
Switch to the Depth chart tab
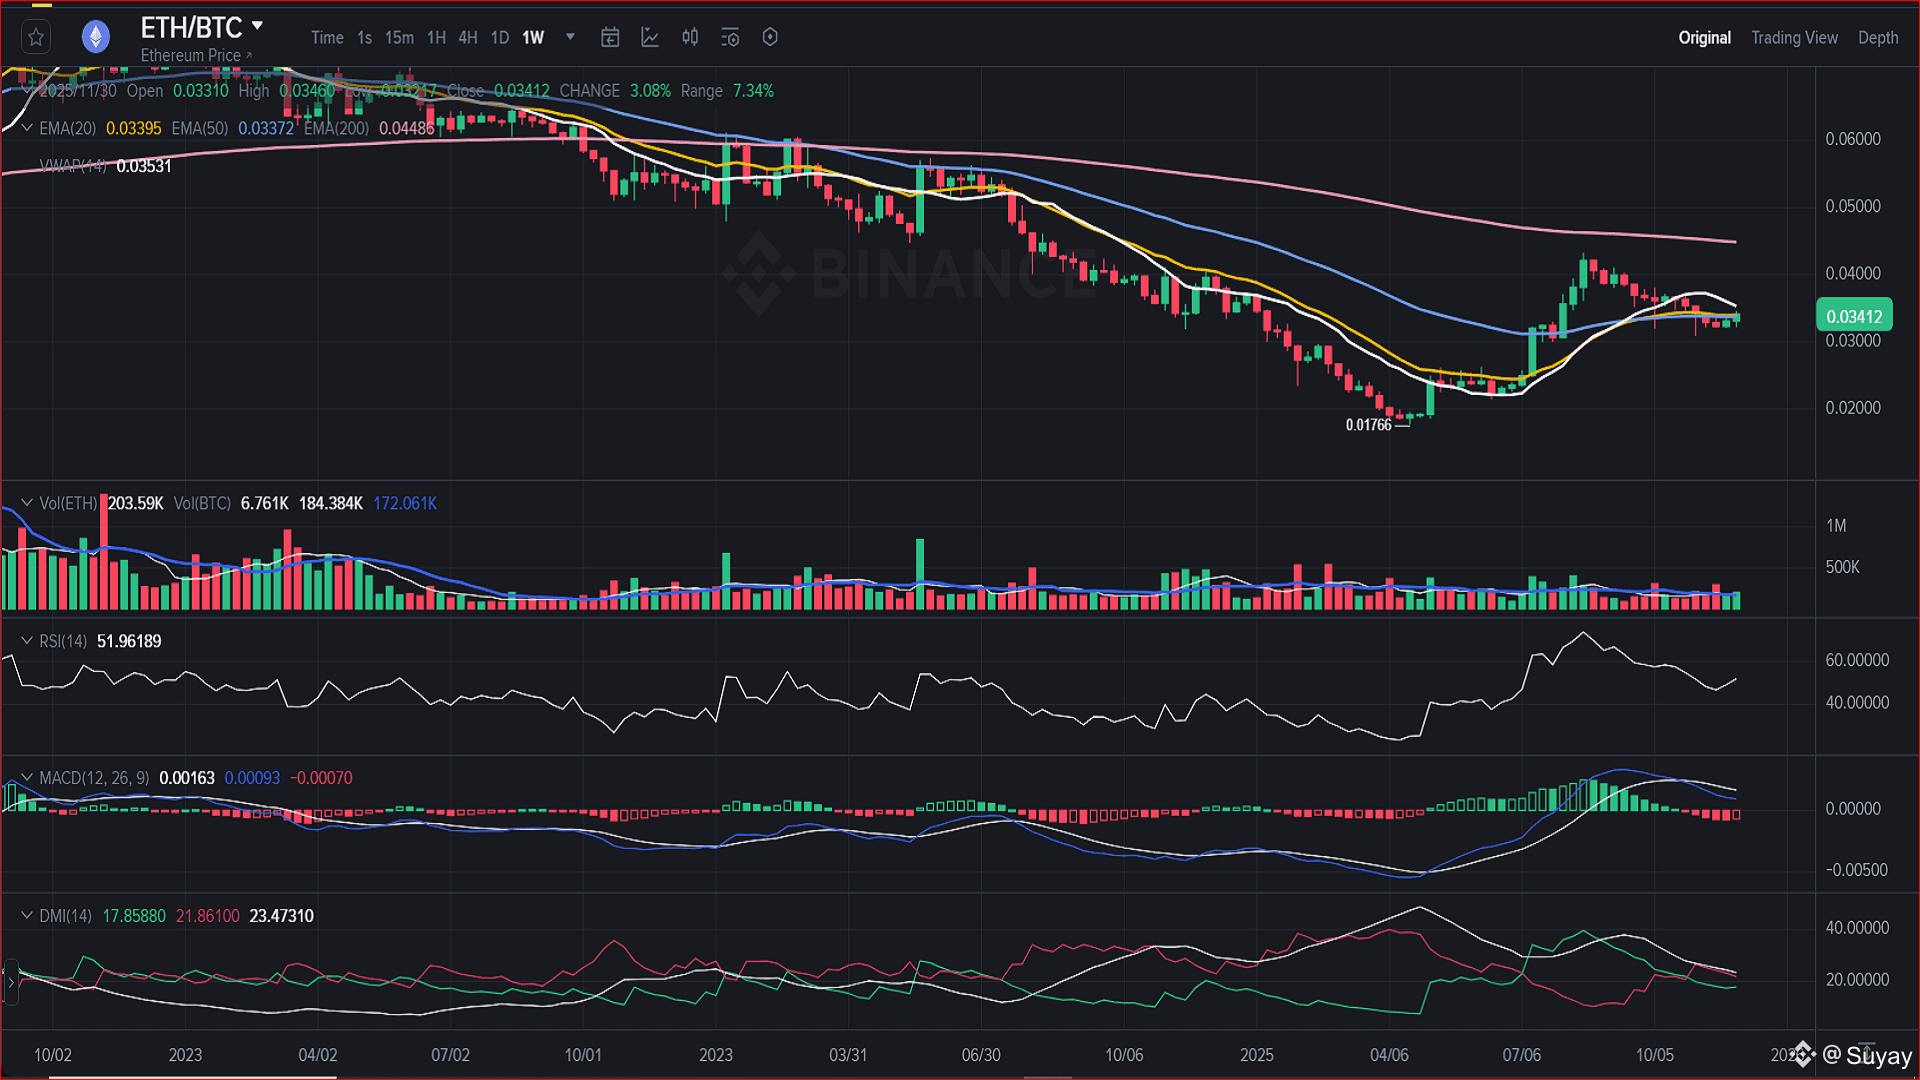click(1877, 38)
